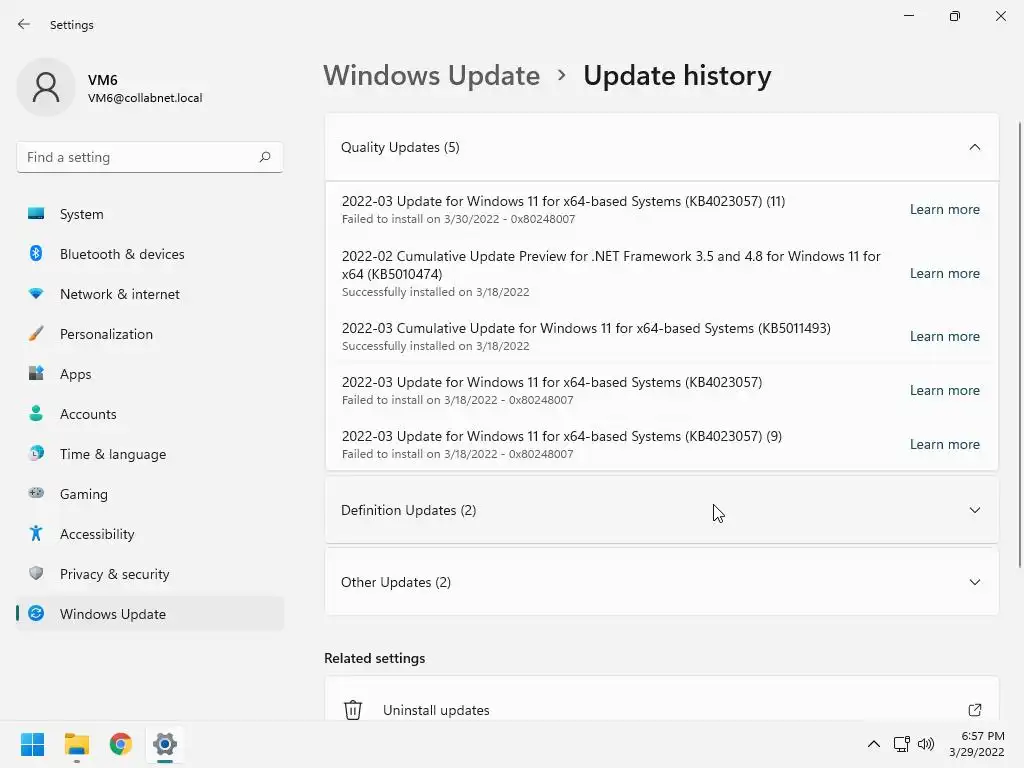Open the network tray icon
1024x768 pixels.
[901, 744]
